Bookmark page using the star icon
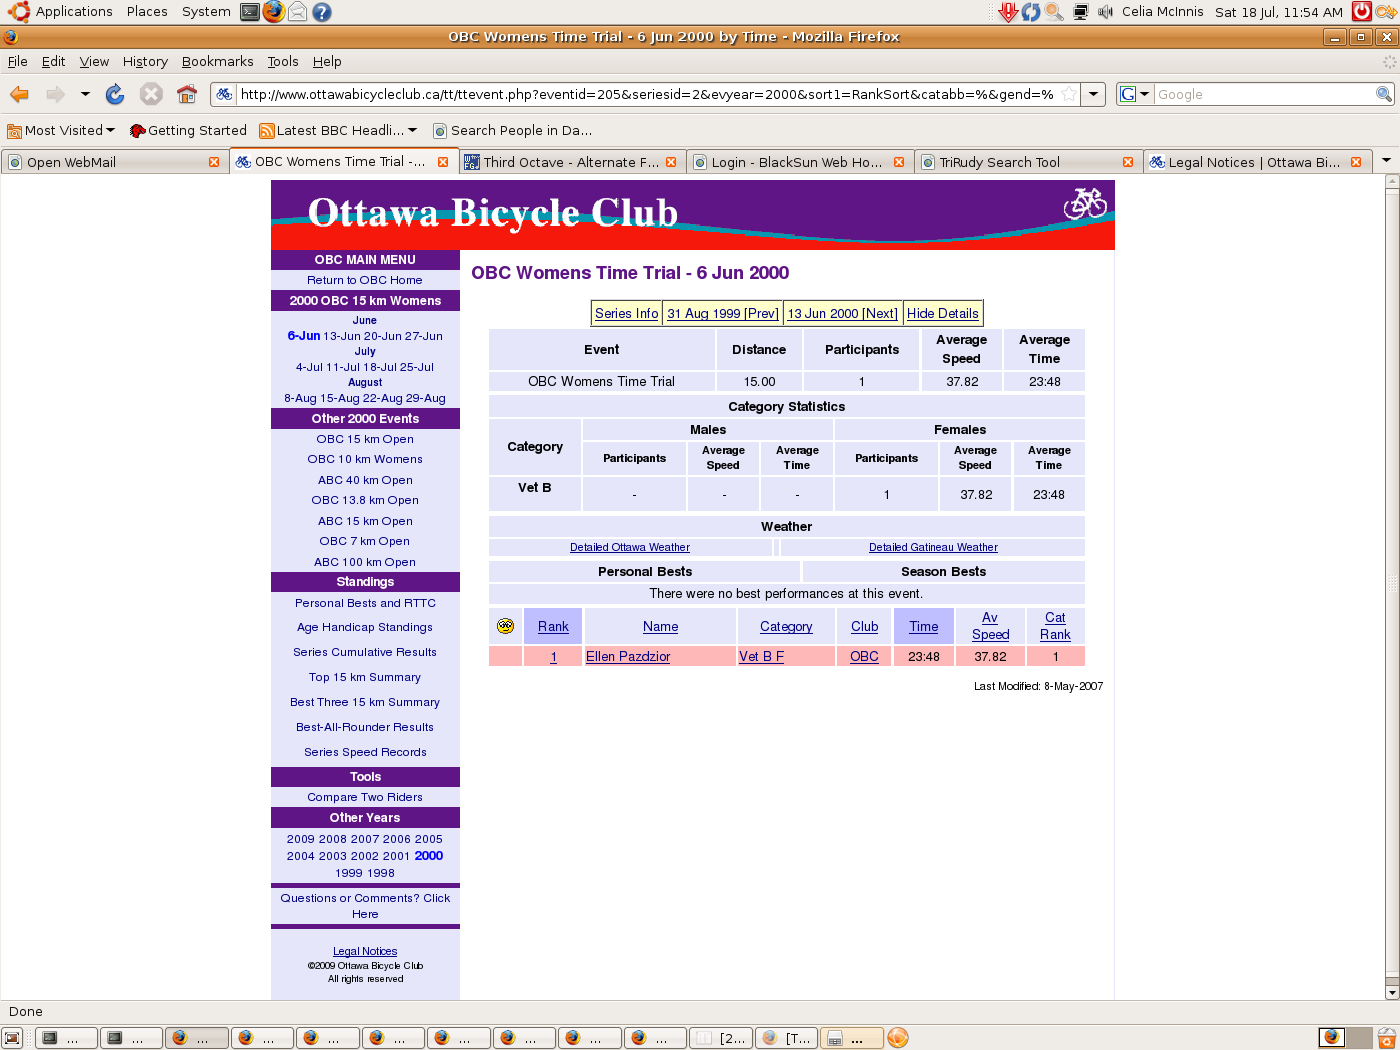 [x=1069, y=94]
